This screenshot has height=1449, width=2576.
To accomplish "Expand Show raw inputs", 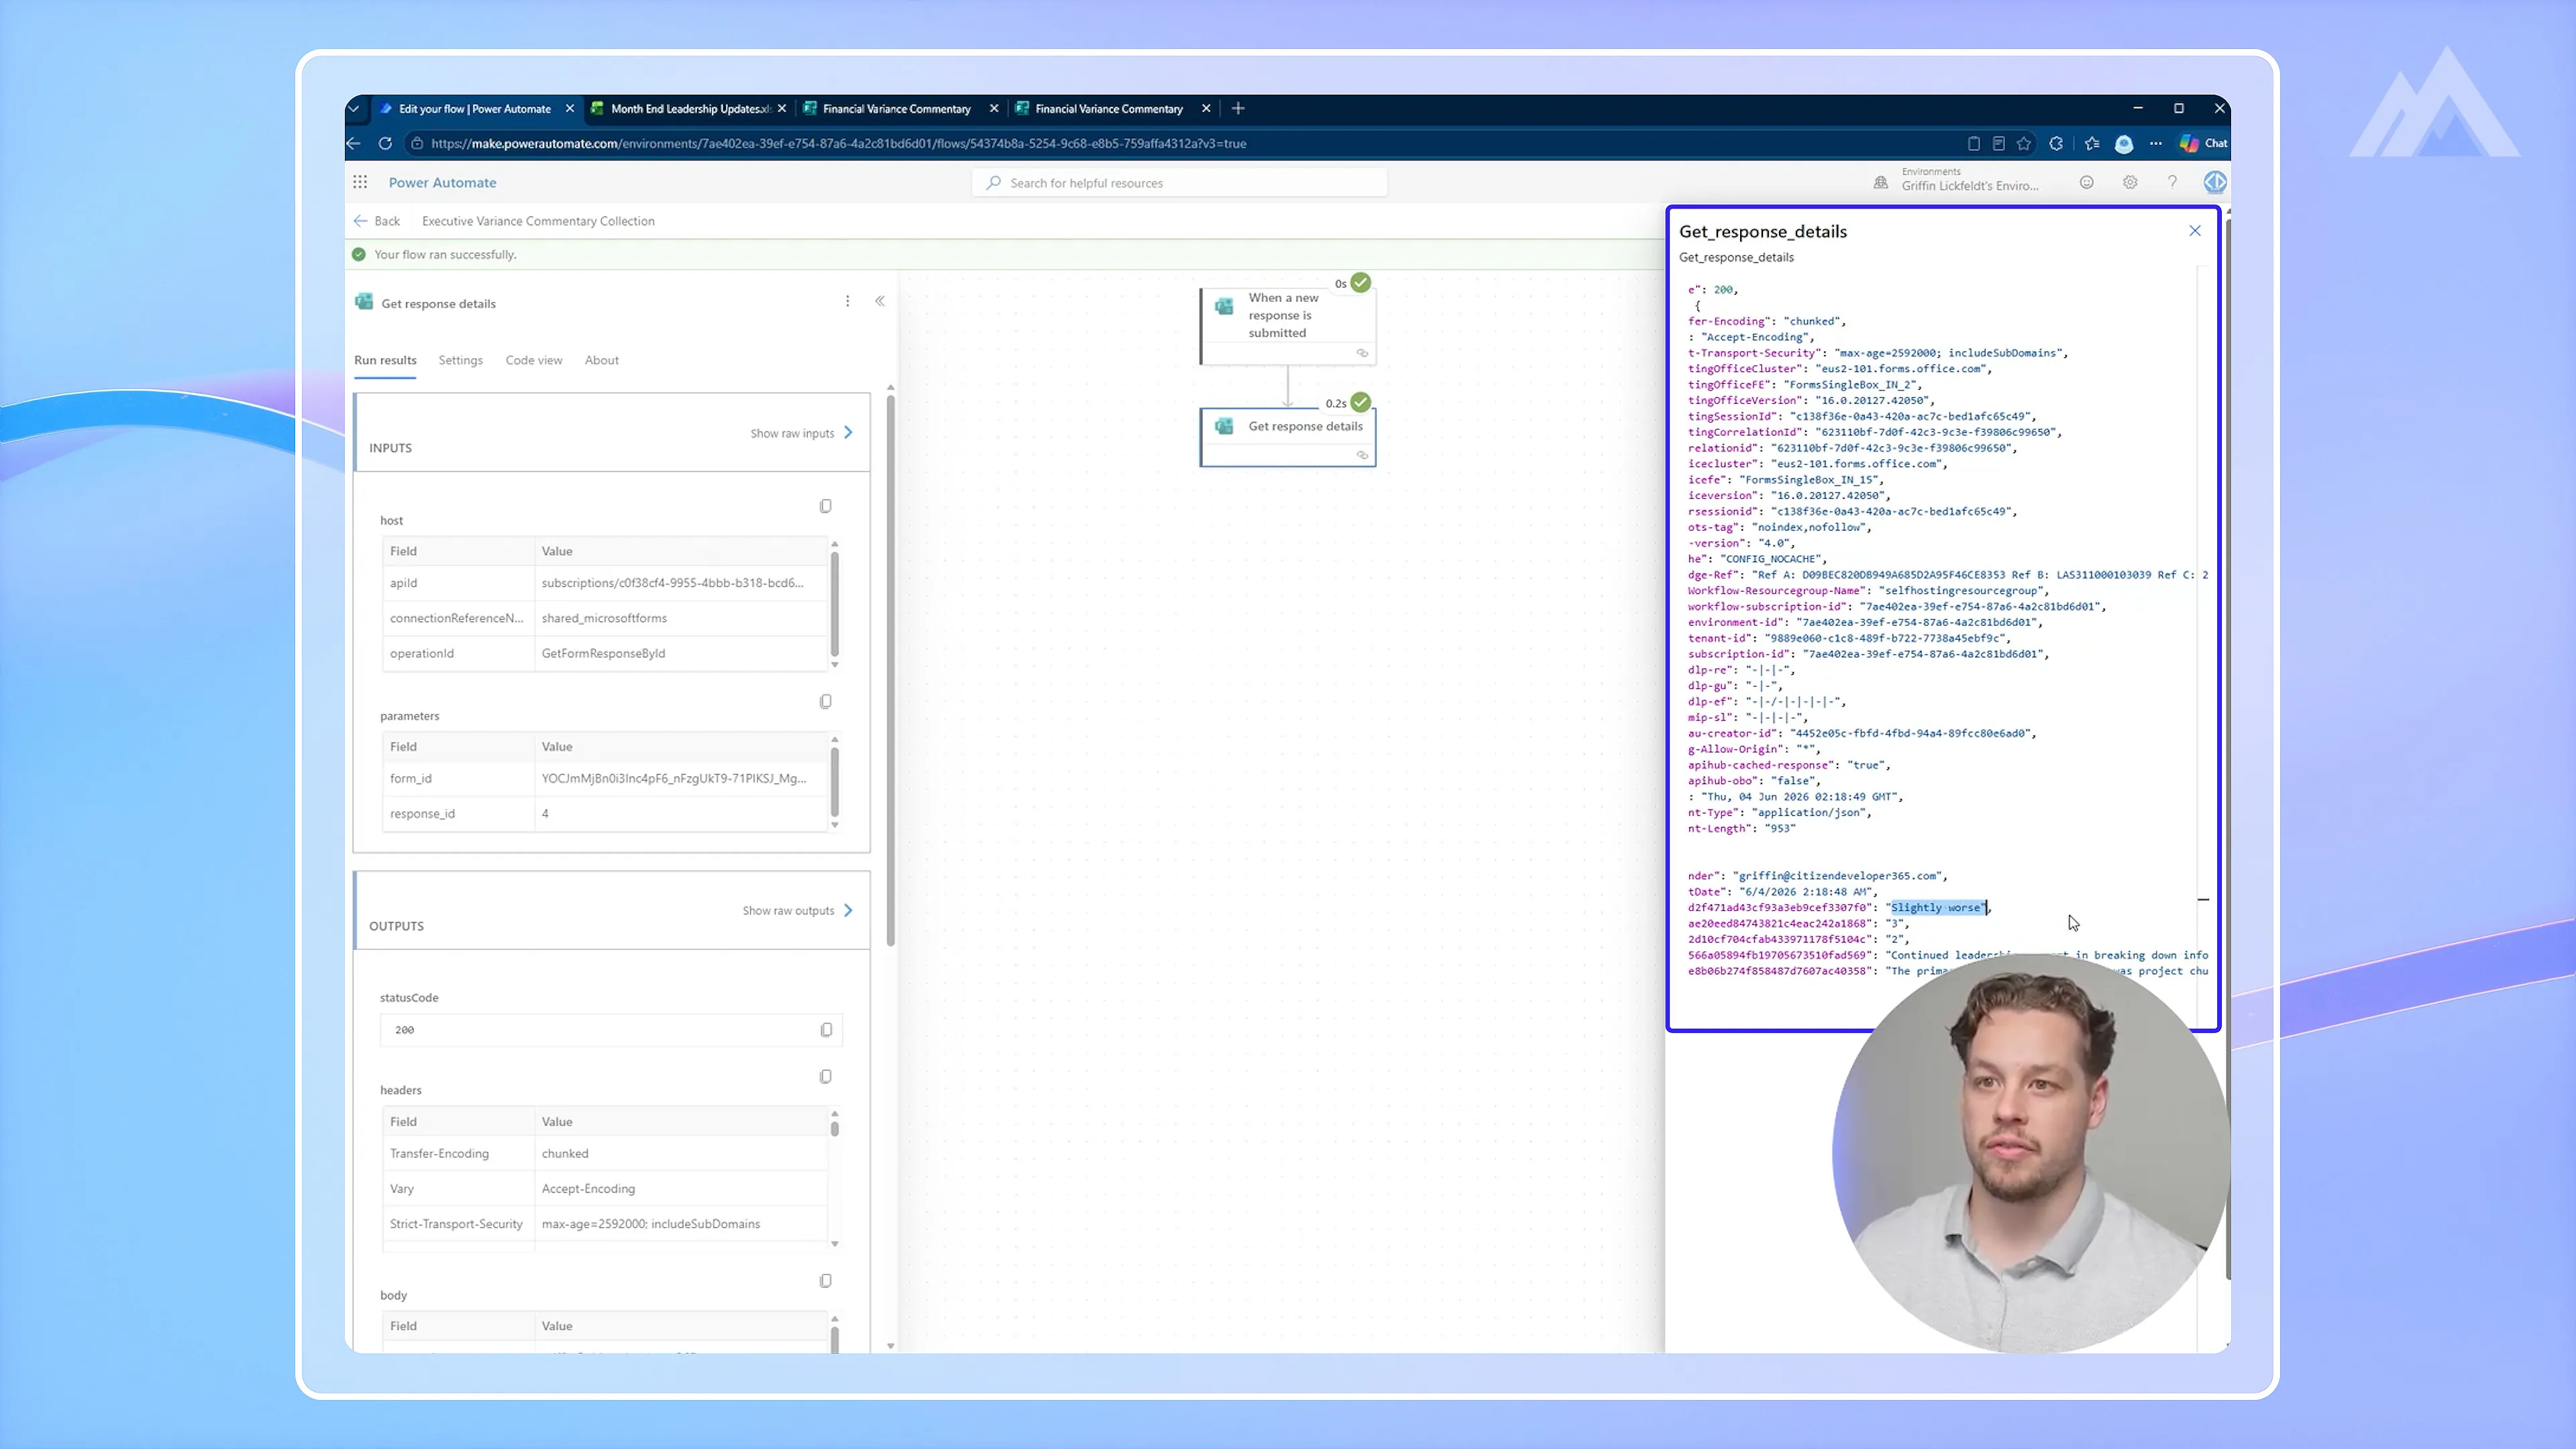I will (802, 433).
